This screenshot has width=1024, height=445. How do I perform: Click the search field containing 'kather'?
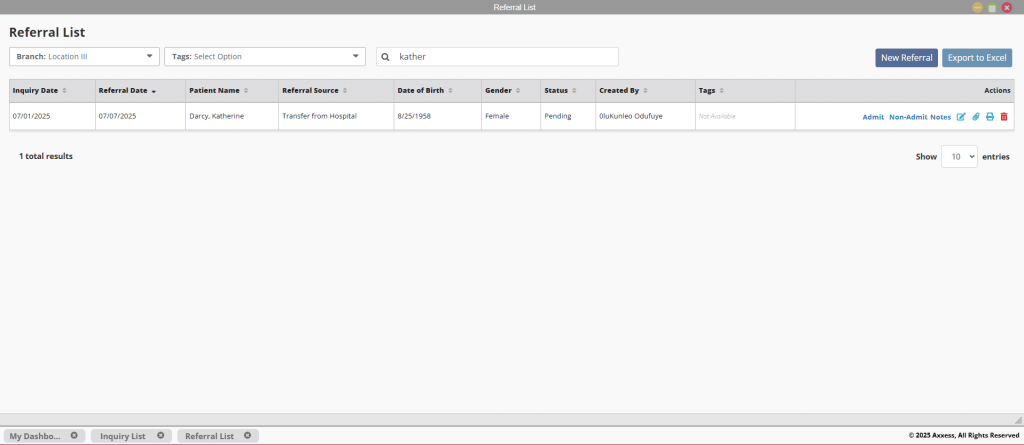click(500, 57)
